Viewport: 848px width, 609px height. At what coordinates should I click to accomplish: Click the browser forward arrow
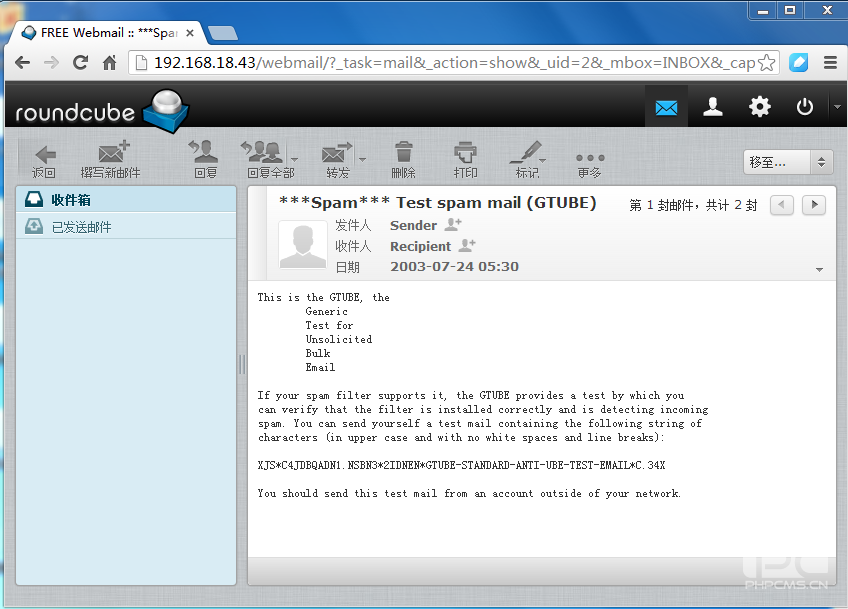[x=51, y=63]
